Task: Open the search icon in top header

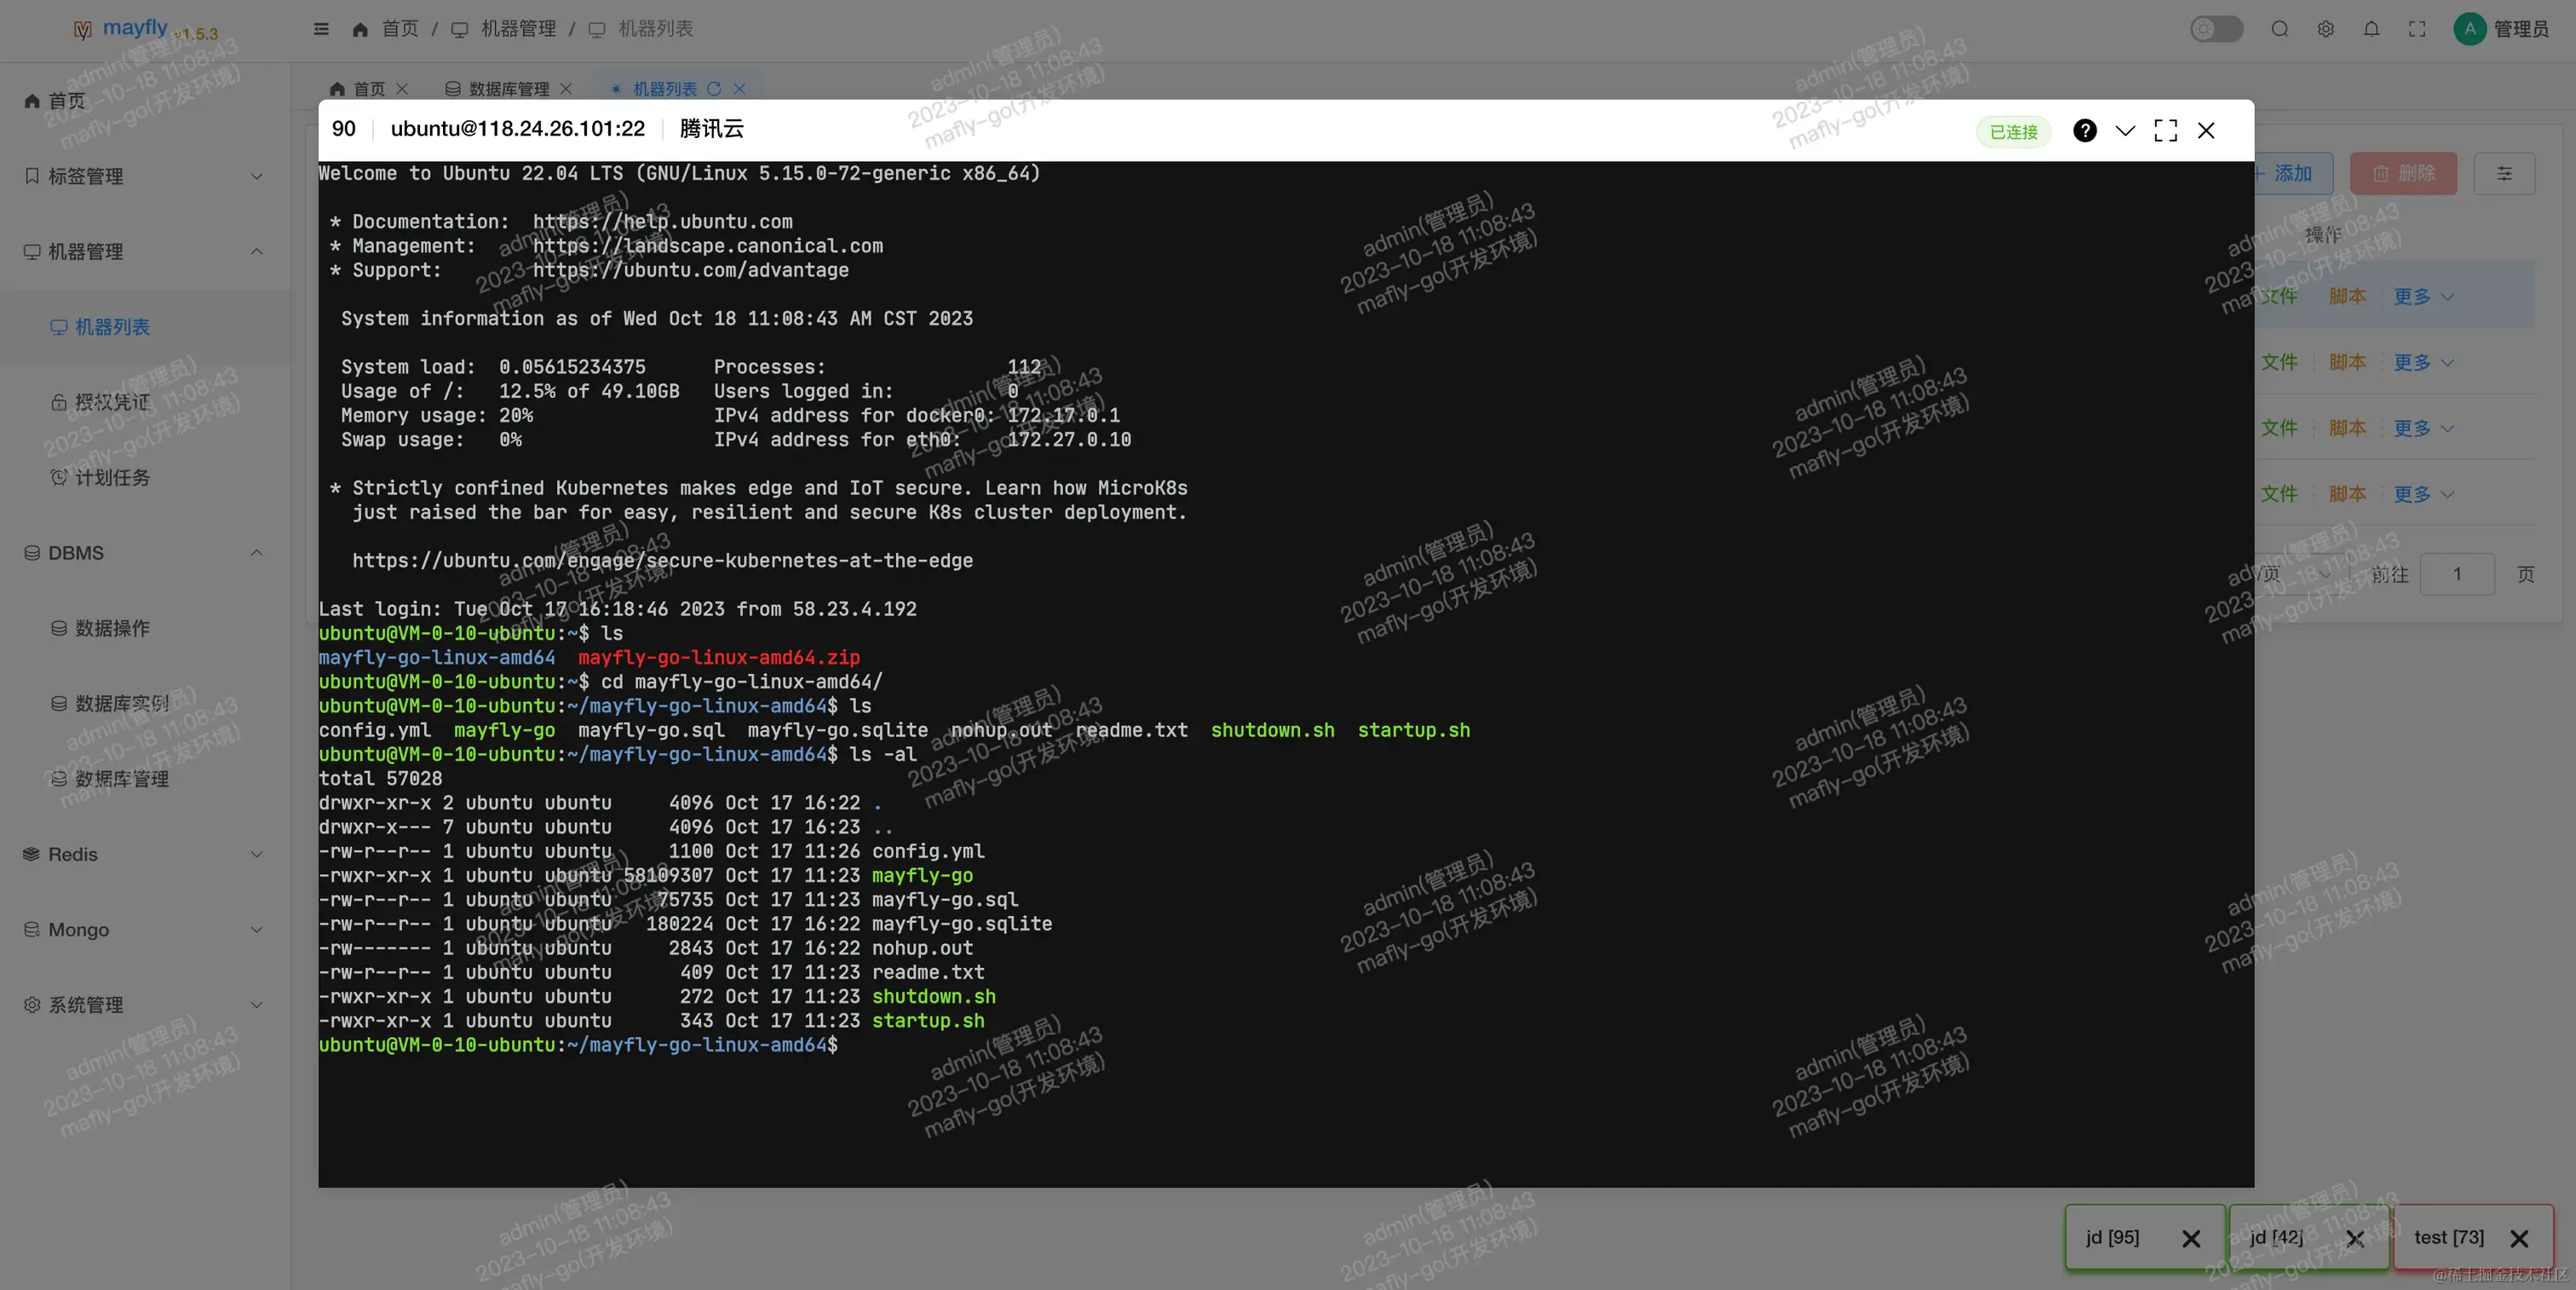Action: coord(2279,29)
